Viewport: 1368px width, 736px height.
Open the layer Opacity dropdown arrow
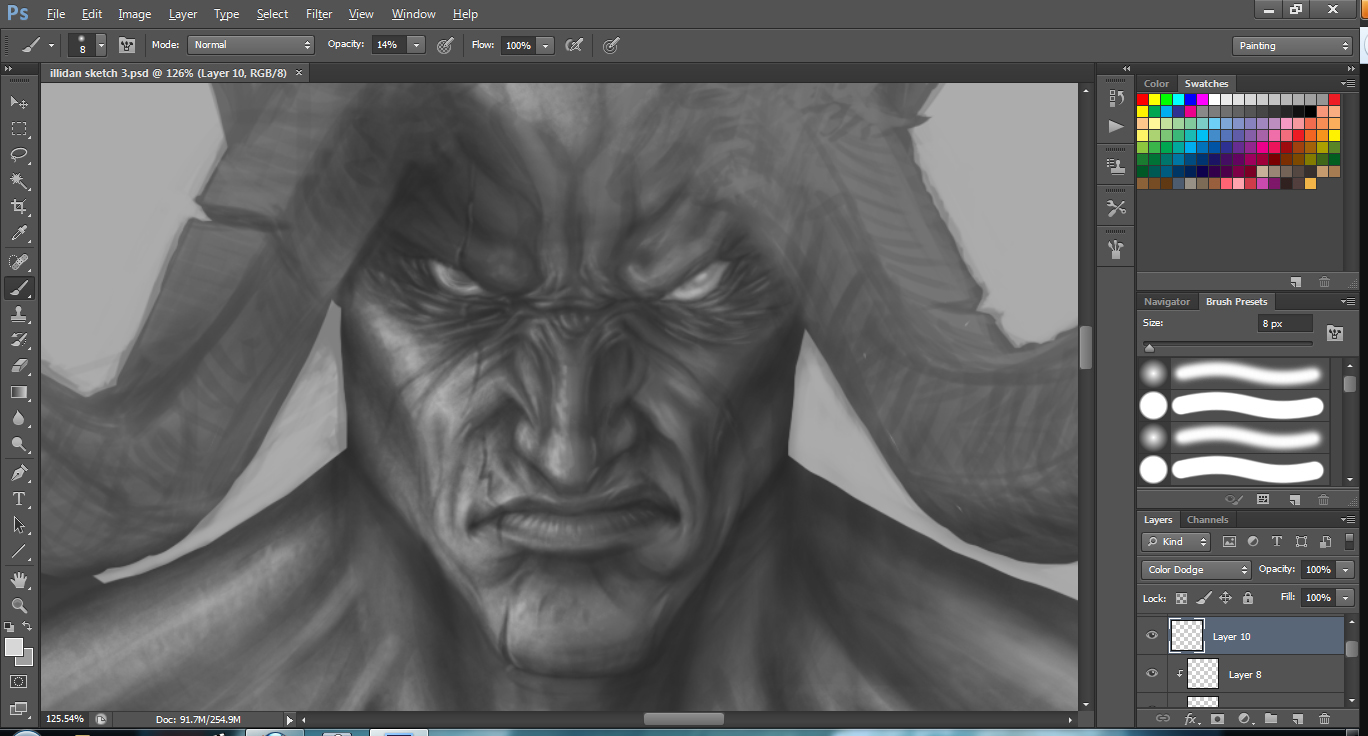1344,570
